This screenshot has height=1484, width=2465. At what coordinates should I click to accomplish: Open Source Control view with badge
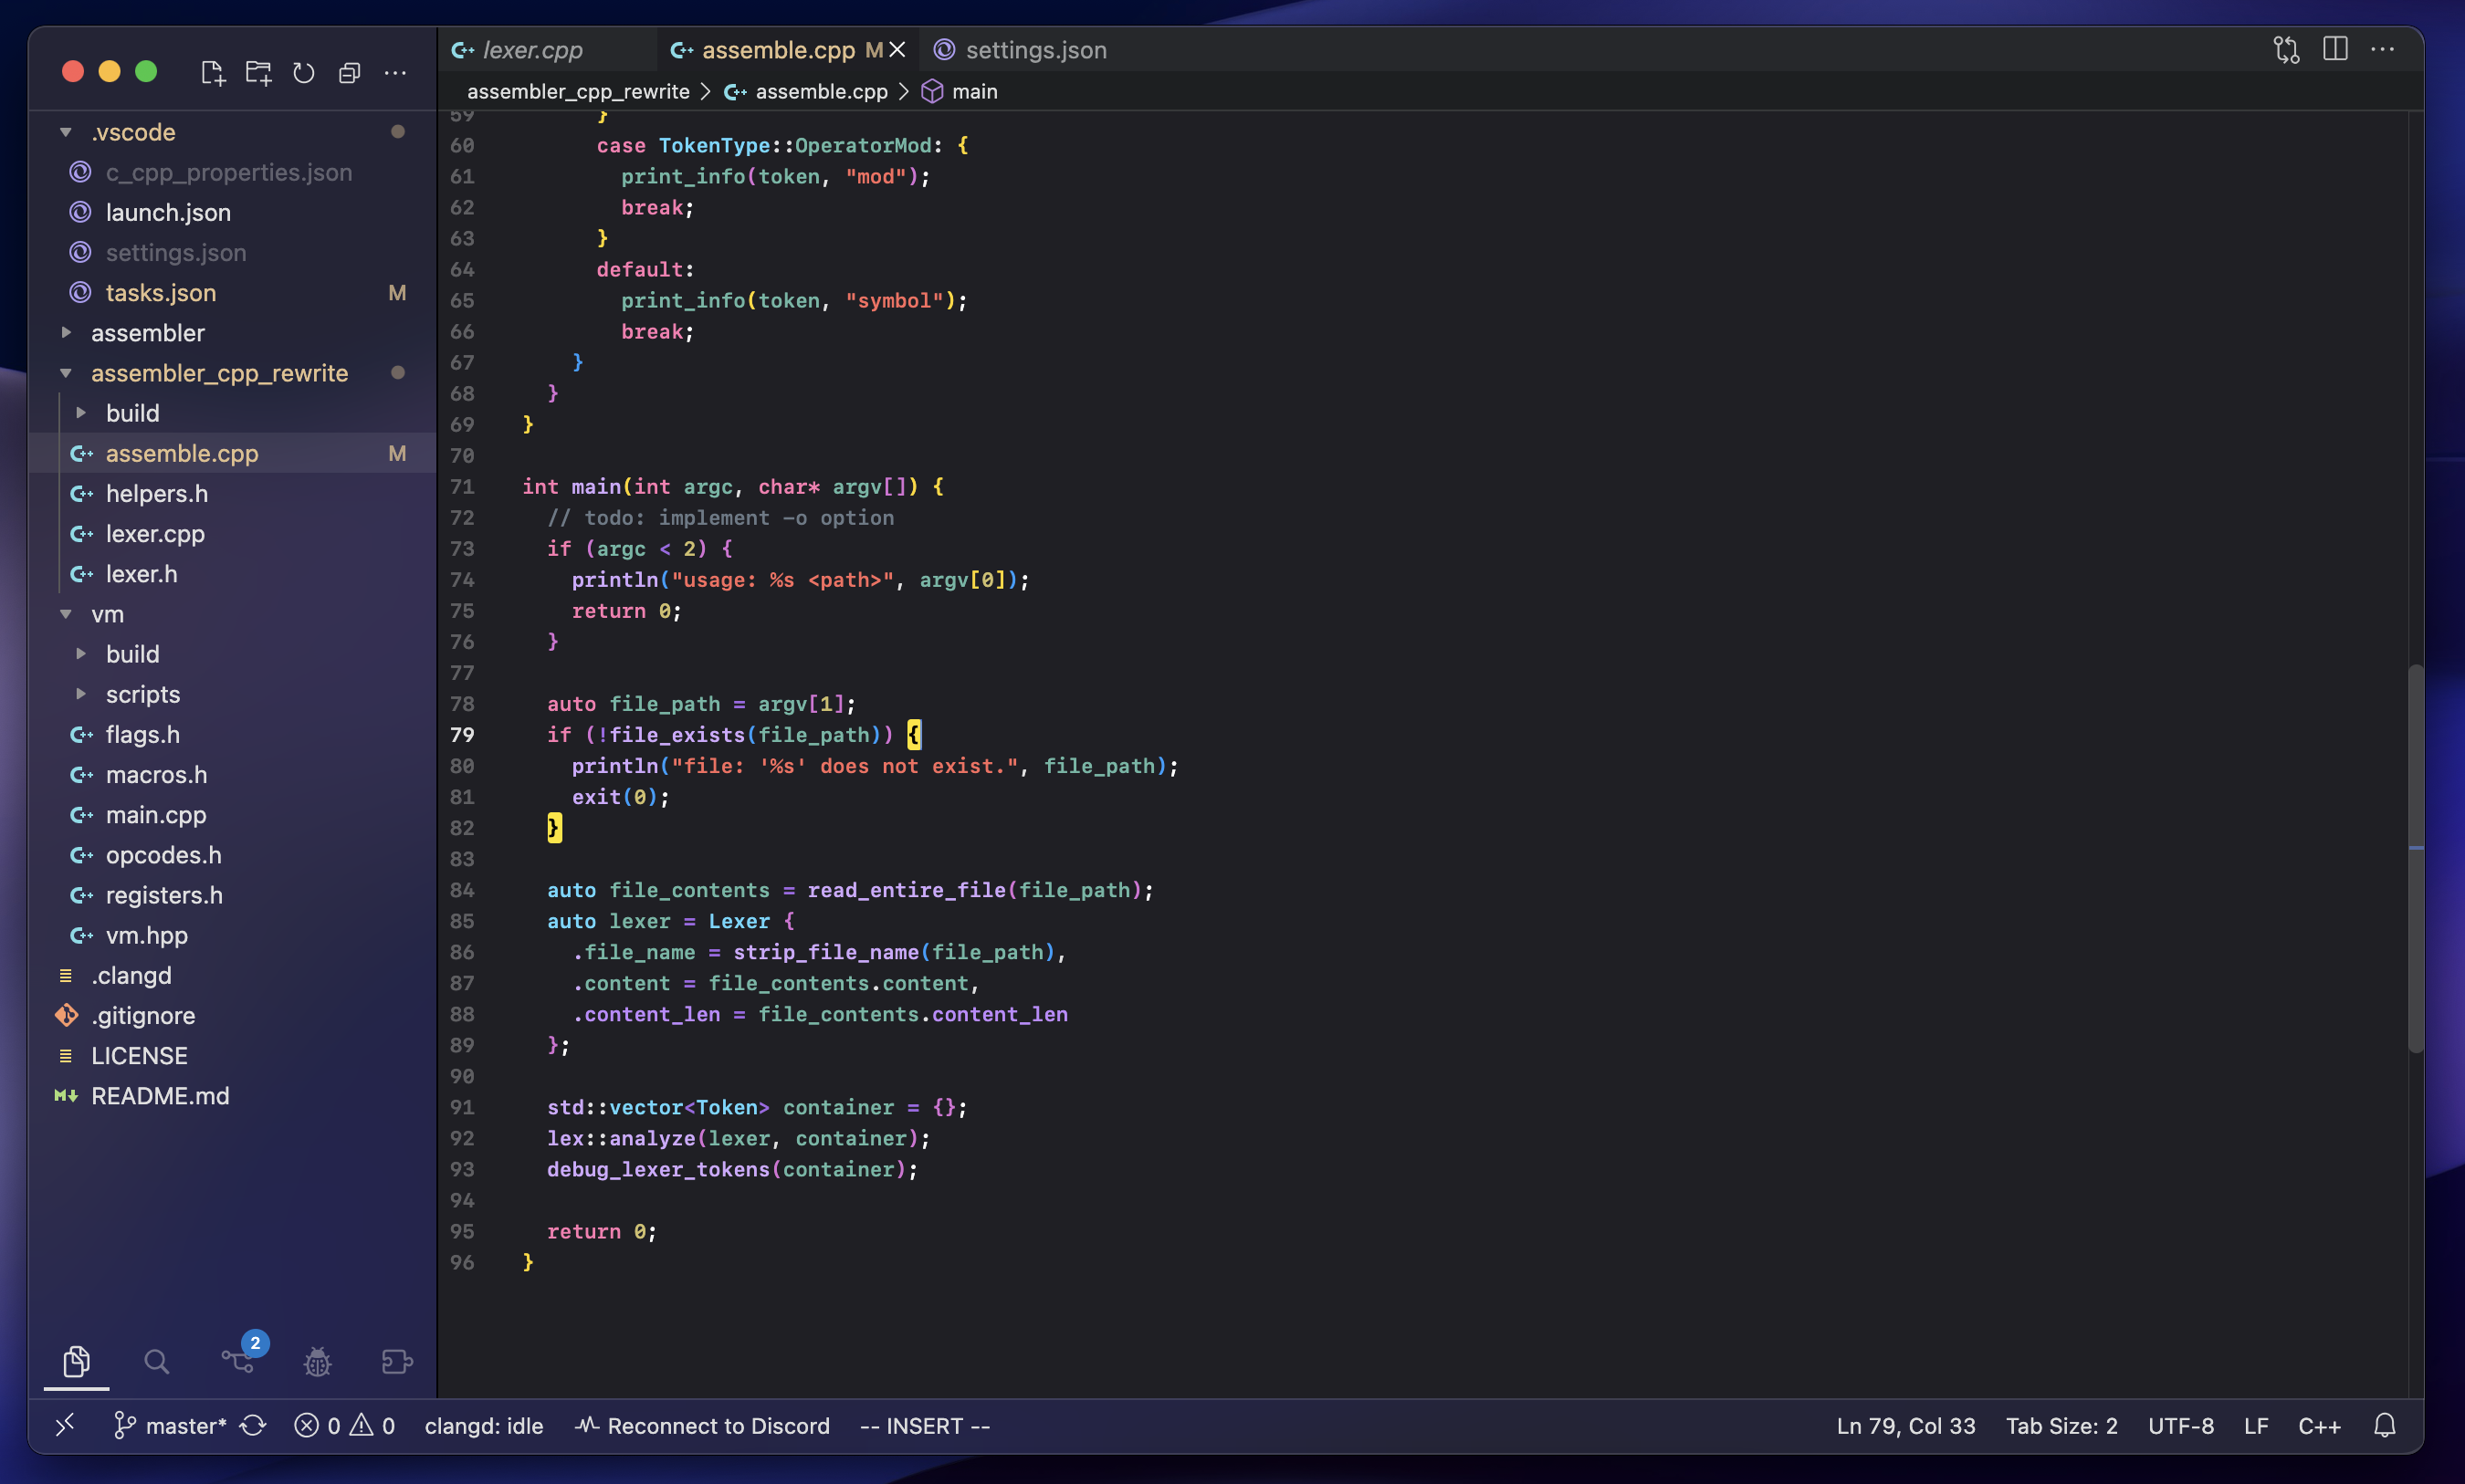(238, 1361)
